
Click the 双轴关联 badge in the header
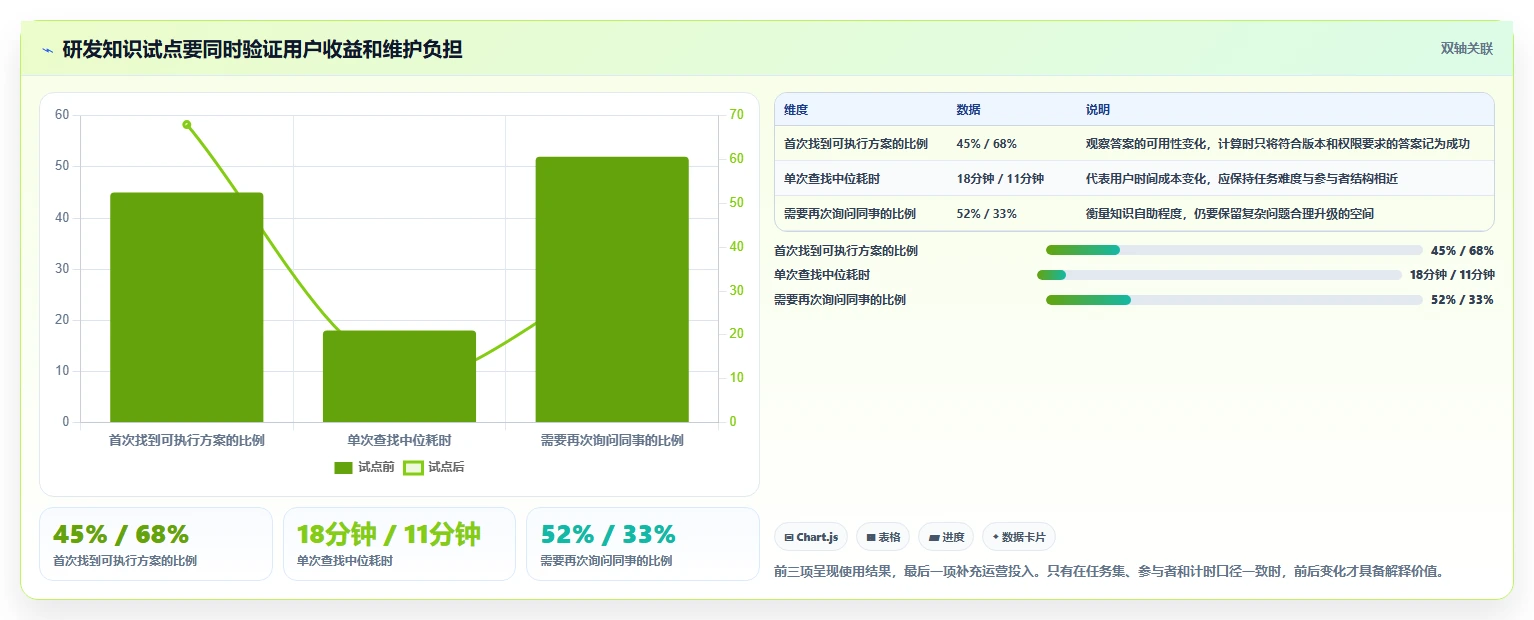click(x=1466, y=49)
